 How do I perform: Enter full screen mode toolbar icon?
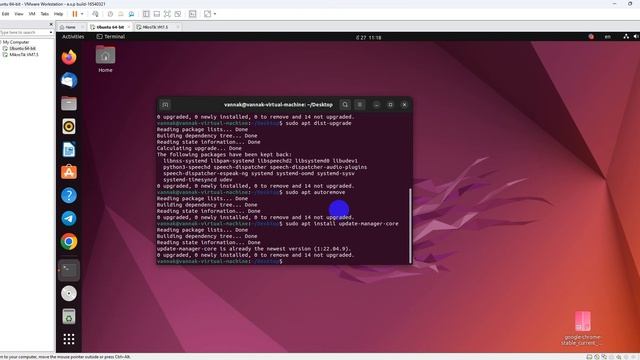pos(167,14)
